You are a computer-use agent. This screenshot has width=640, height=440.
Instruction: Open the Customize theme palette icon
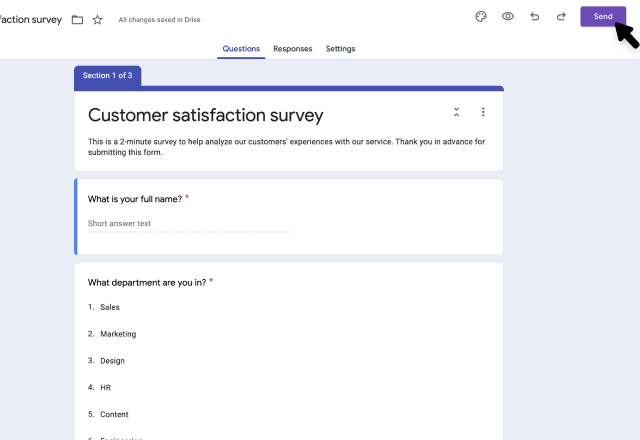point(481,16)
